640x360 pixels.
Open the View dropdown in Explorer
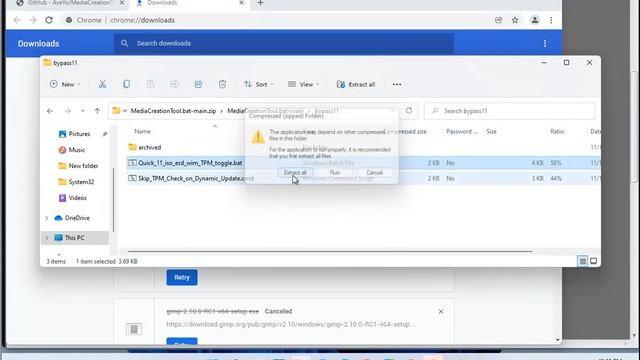click(x=303, y=84)
